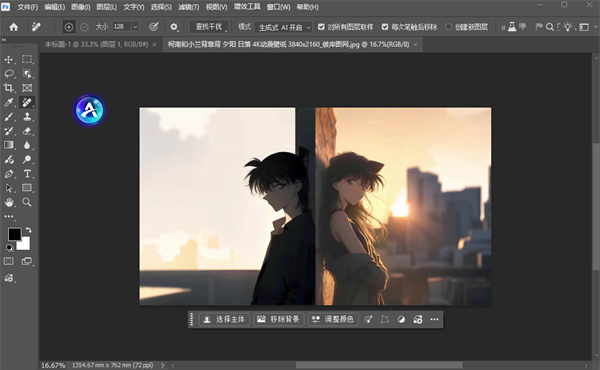Click the 查找干扰 button

pyautogui.click(x=209, y=27)
